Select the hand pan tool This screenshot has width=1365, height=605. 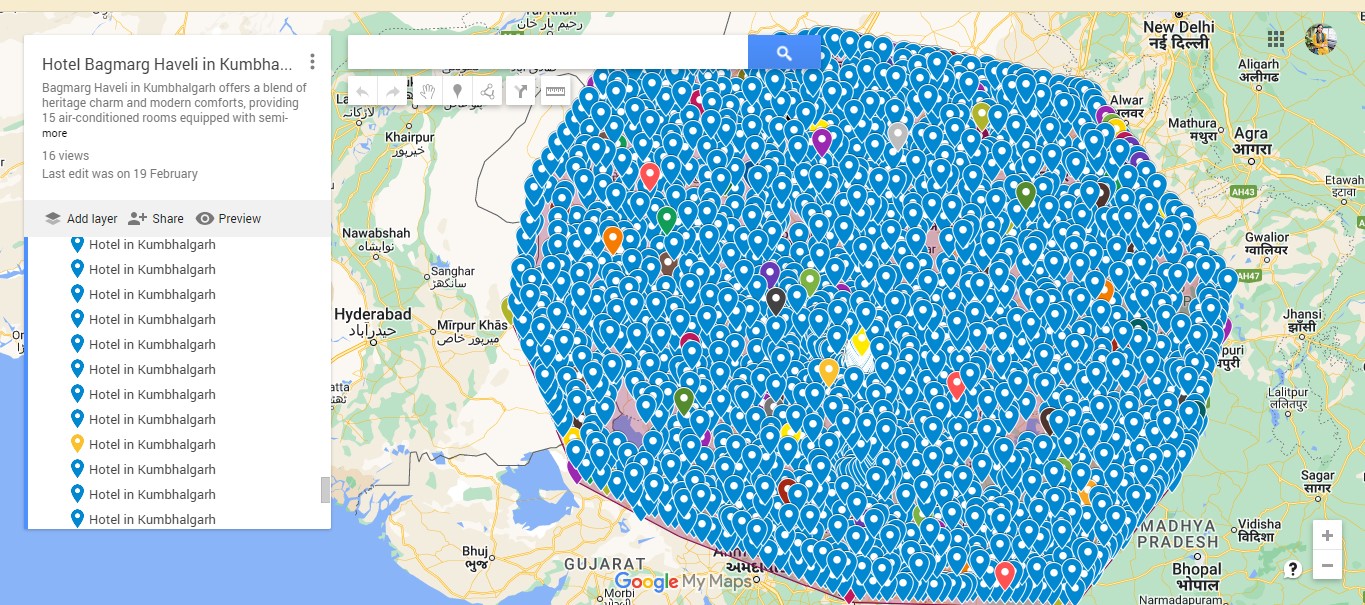tap(427, 92)
